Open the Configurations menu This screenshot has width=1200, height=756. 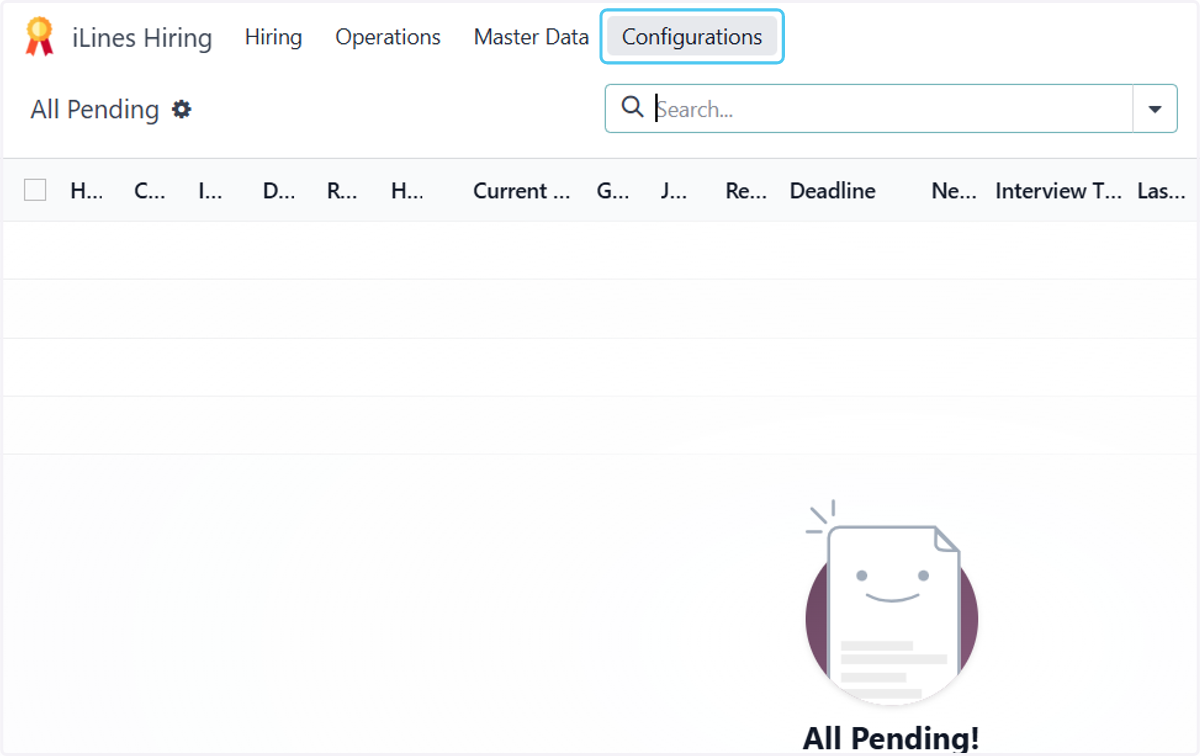coord(692,37)
